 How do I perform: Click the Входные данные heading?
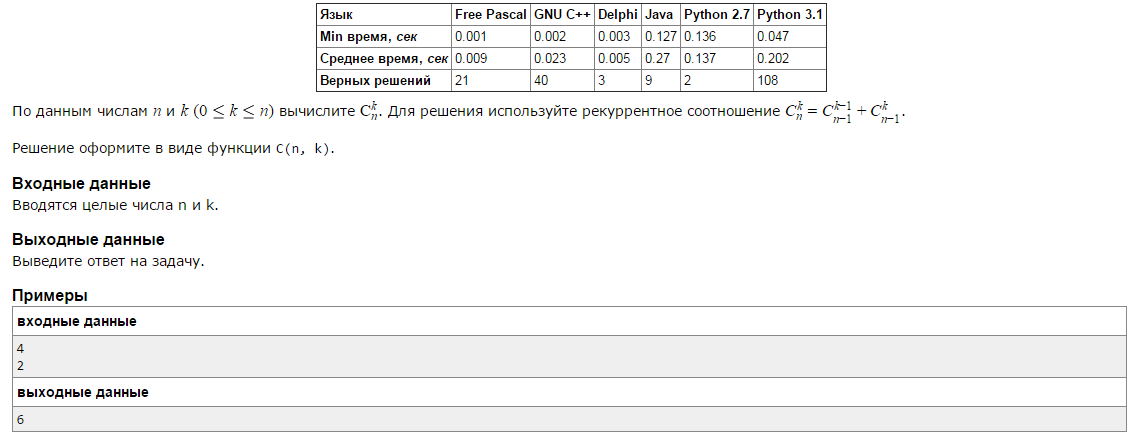(x=81, y=184)
